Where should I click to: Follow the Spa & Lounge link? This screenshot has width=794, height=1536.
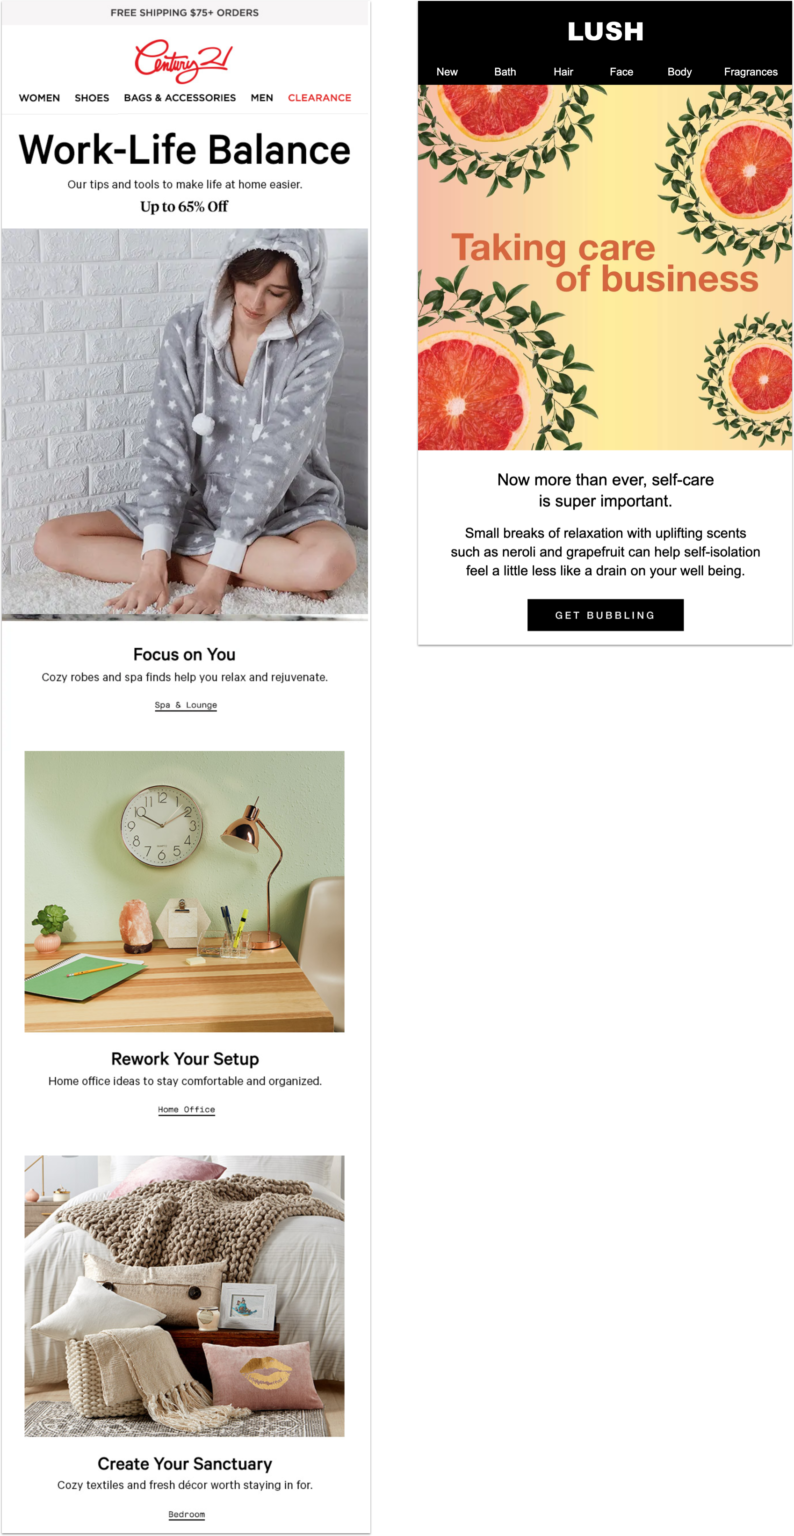click(x=185, y=705)
